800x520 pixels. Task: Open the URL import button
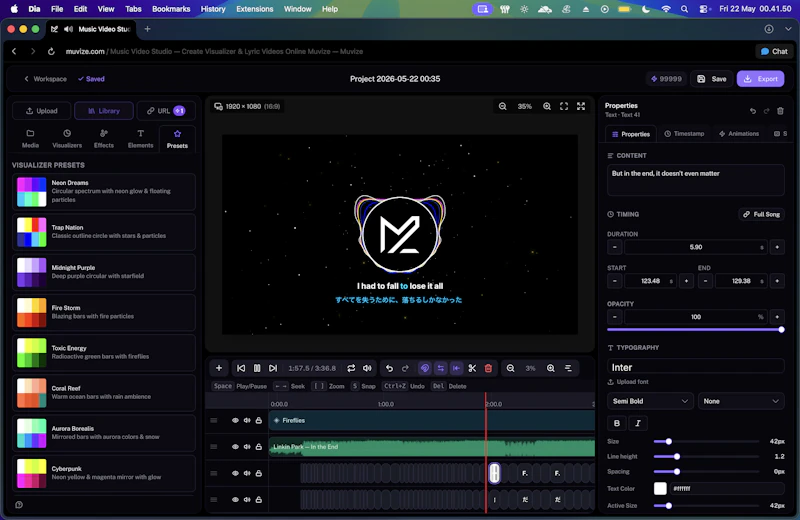tap(166, 111)
